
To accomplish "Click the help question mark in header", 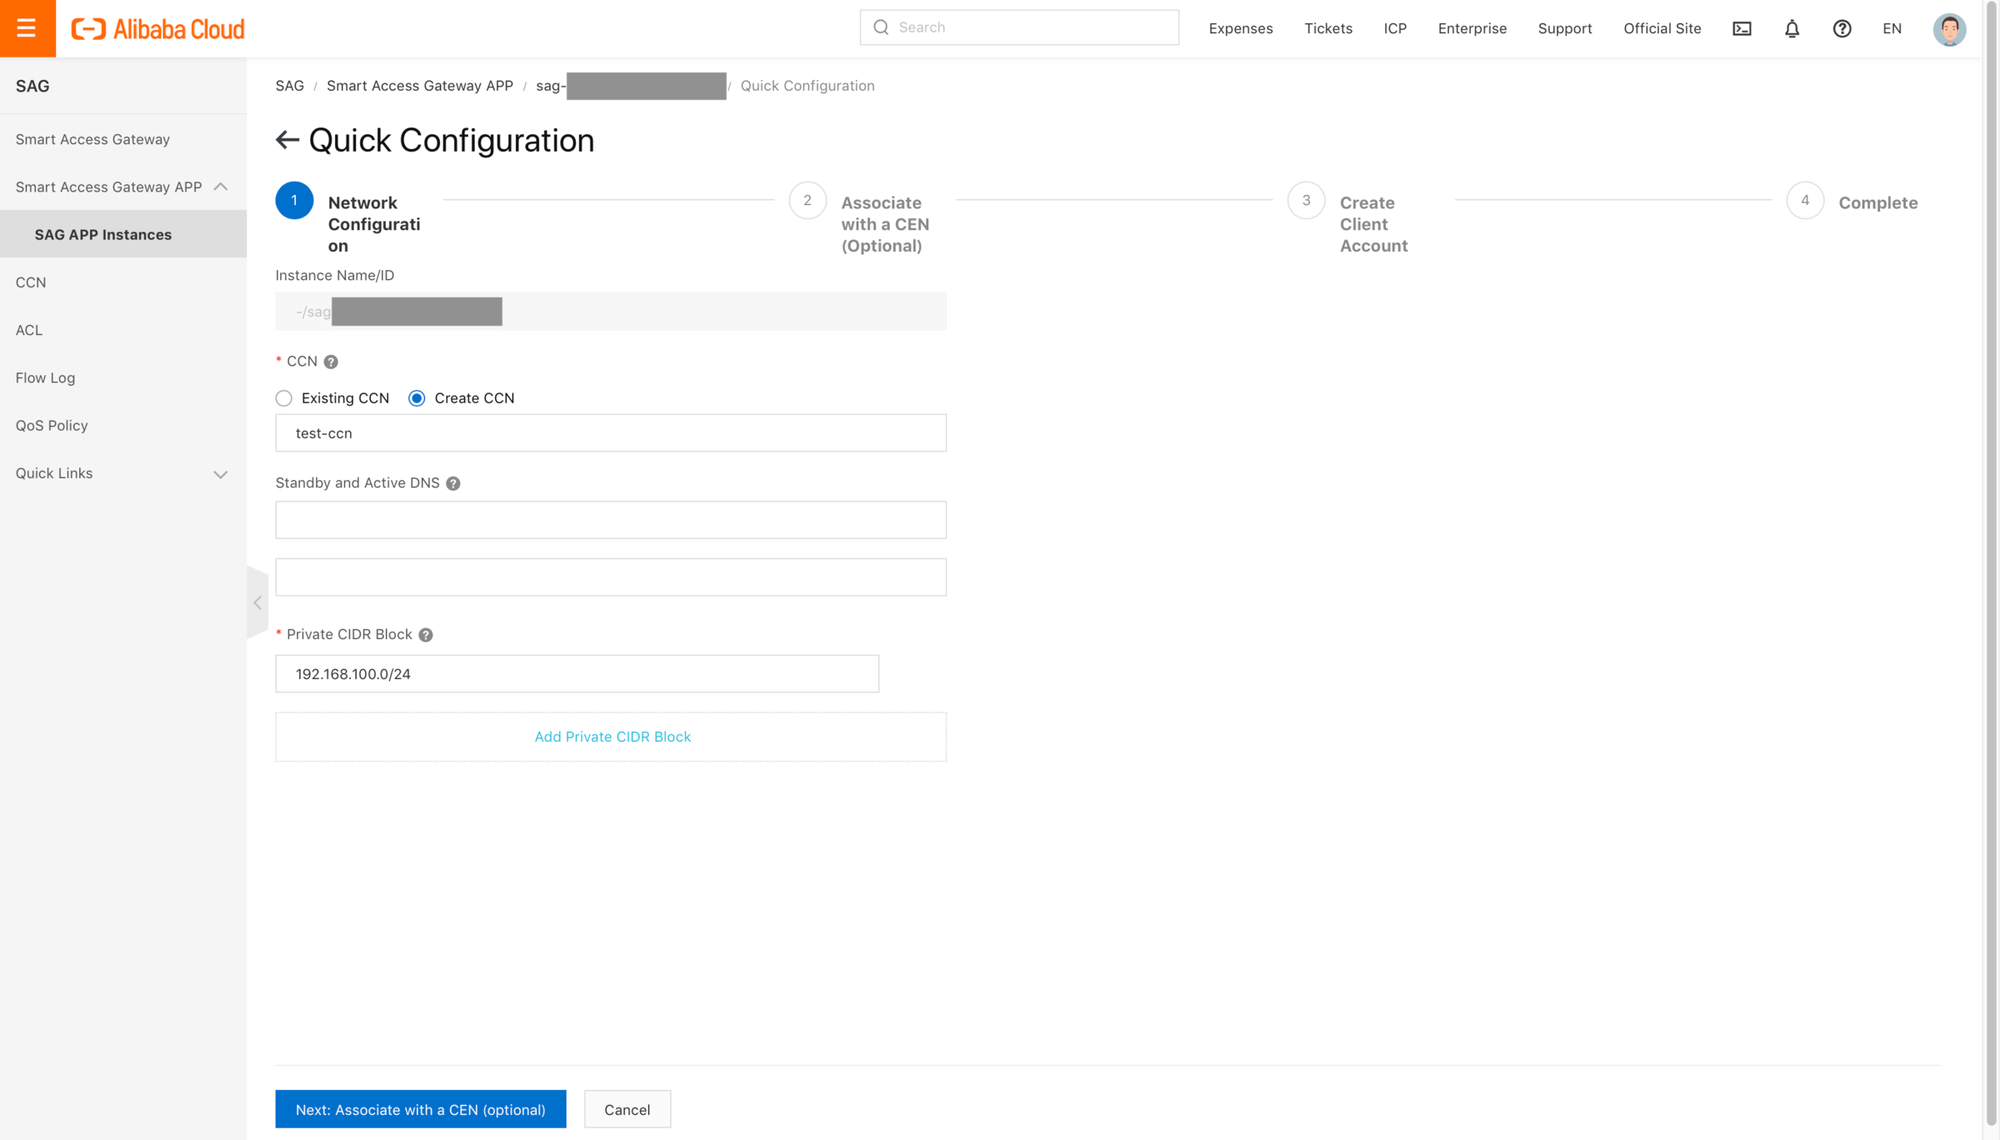I will coord(1842,29).
